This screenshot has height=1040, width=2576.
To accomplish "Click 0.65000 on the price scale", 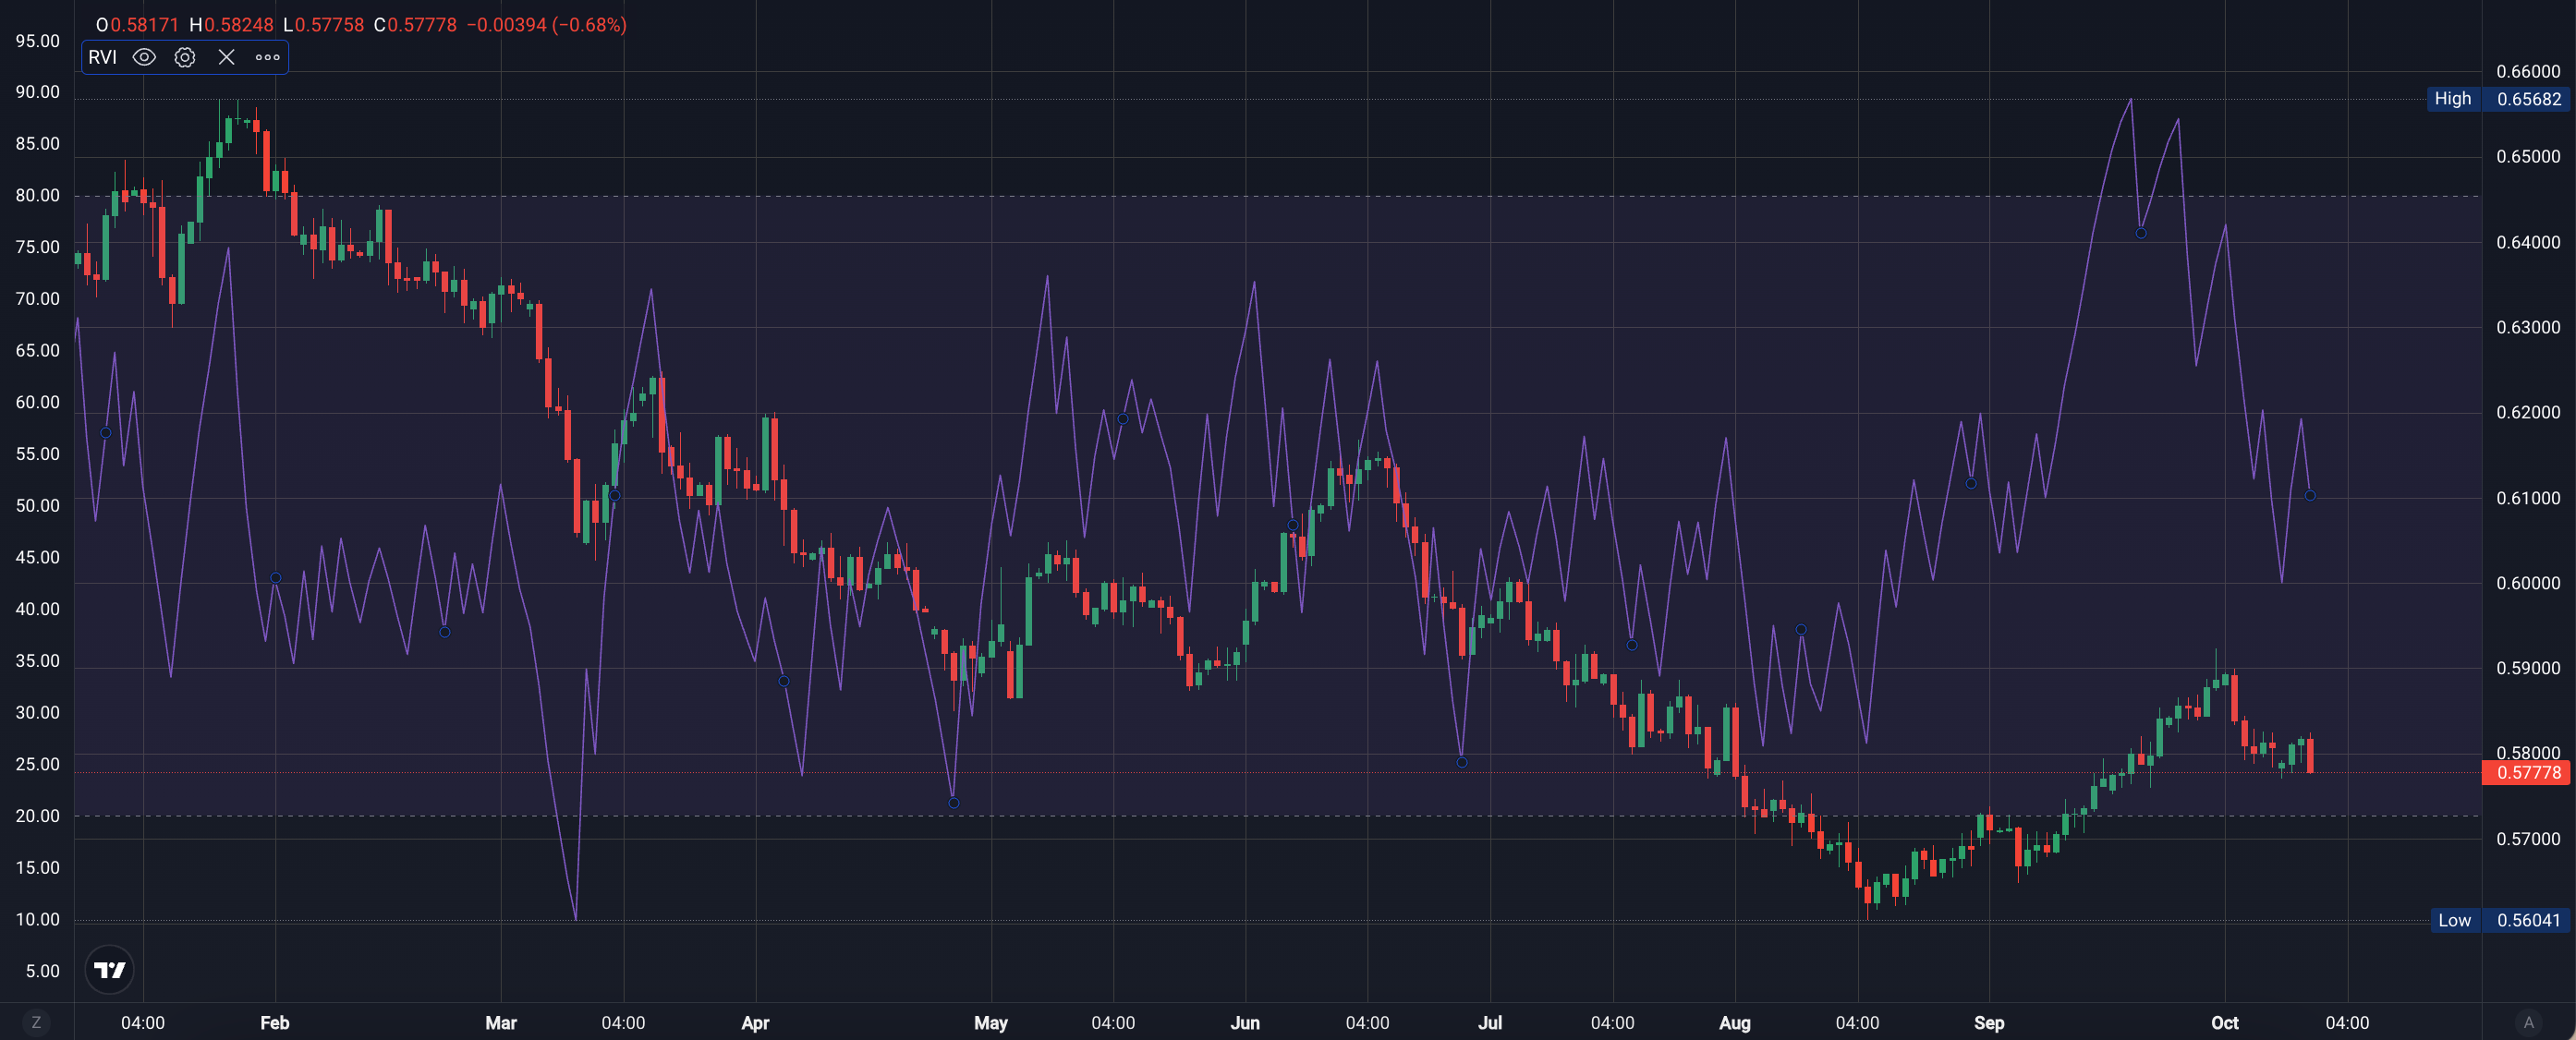I will (x=2528, y=156).
